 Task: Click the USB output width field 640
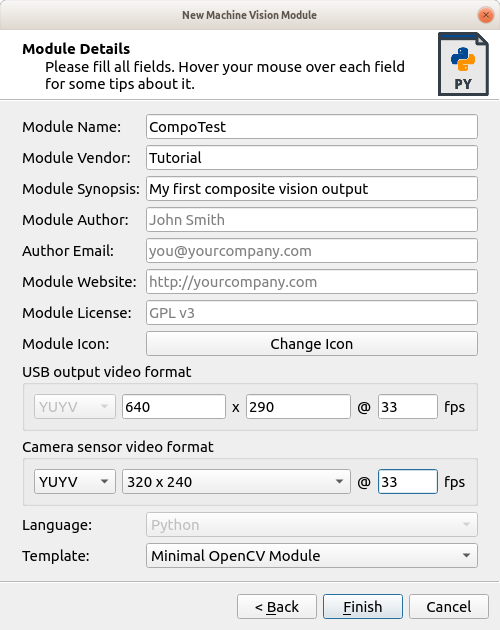coord(174,407)
